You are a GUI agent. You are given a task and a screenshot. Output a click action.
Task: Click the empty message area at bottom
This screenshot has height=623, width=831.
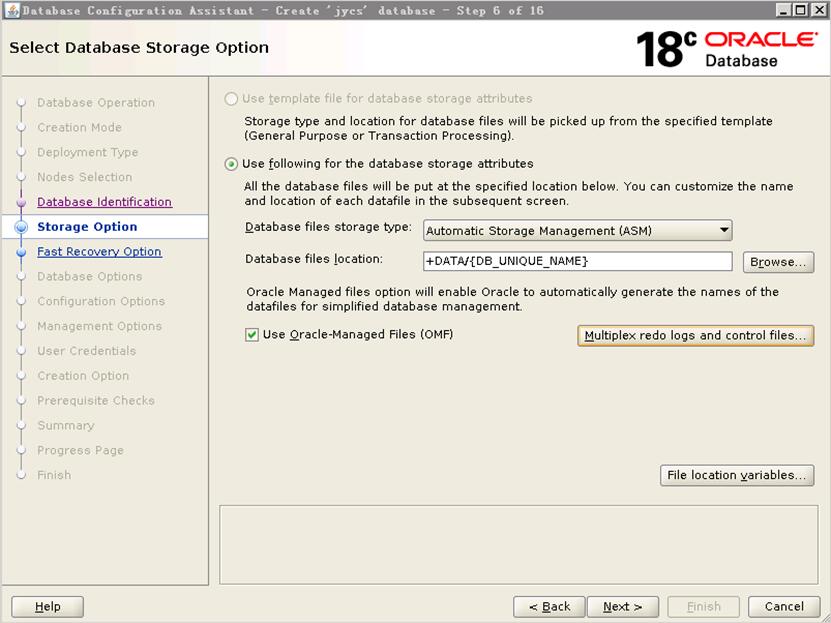click(x=519, y=545)
